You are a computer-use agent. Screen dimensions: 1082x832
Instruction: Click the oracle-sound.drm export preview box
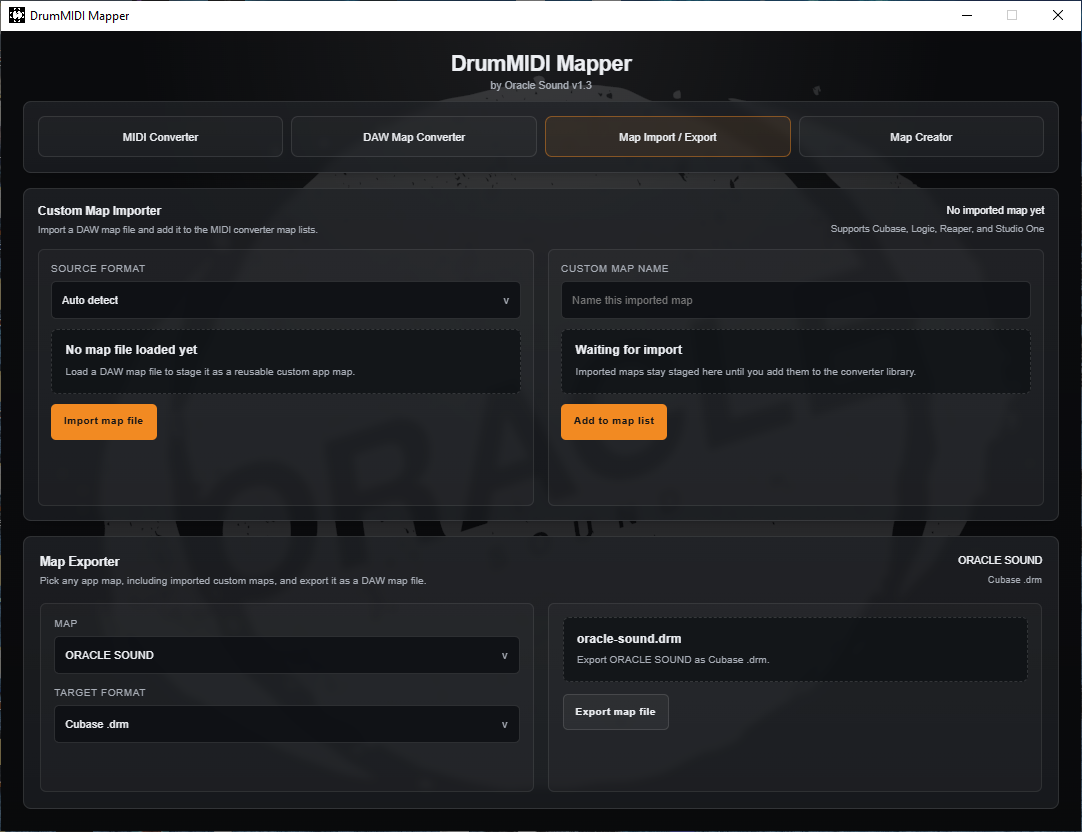pyautogui.click(x=794, y=649)
